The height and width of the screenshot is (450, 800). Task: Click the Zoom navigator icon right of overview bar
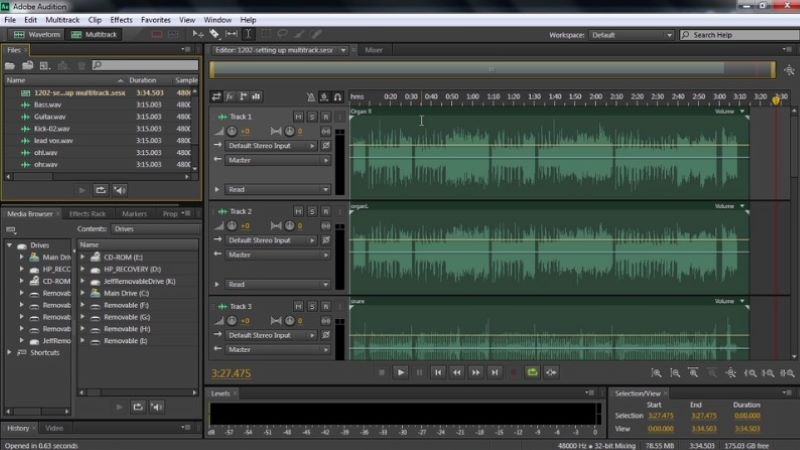point(789,70)
